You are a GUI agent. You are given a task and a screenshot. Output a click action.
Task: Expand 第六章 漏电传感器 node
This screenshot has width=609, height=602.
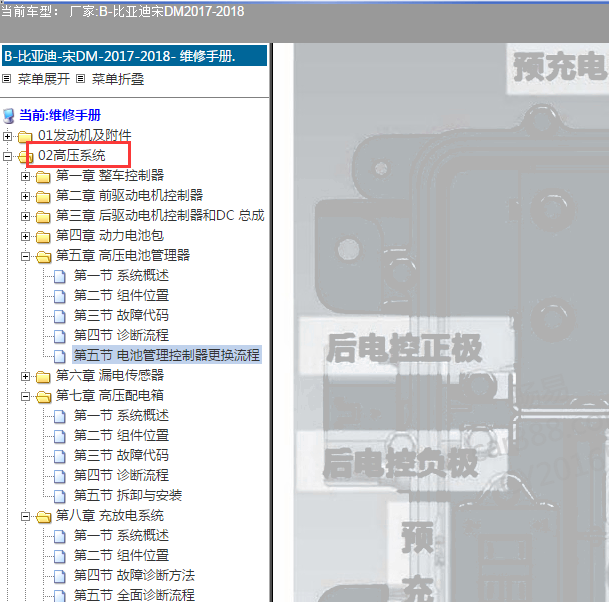(x=25, y=376)
